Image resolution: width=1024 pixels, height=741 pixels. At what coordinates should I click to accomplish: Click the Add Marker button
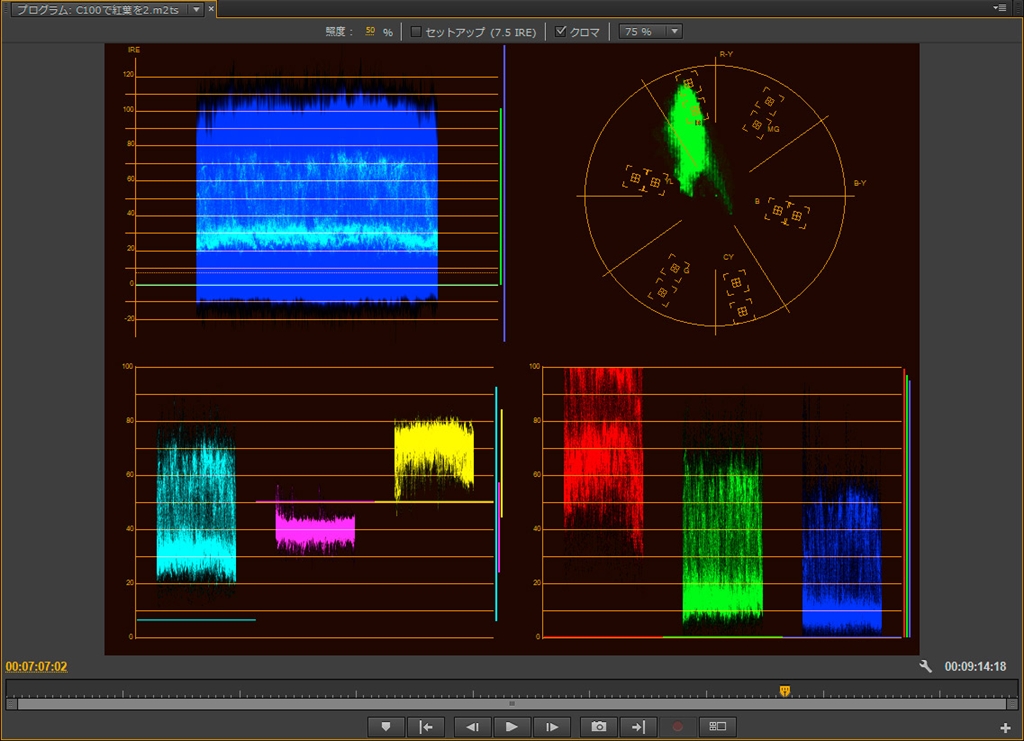pos(385,727)
